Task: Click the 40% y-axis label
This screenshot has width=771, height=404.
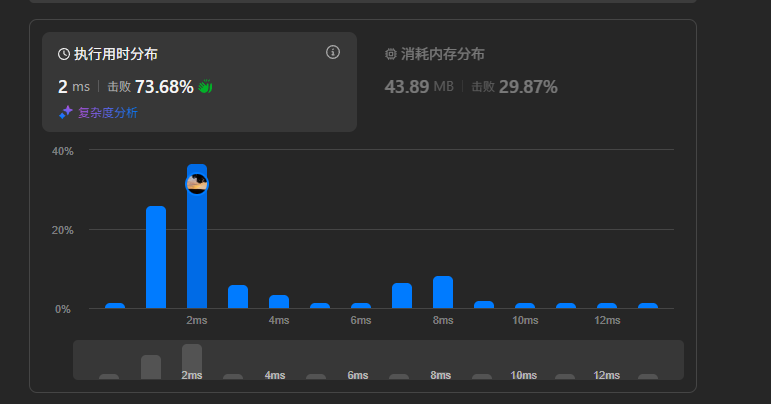Action: coord(62,151)
